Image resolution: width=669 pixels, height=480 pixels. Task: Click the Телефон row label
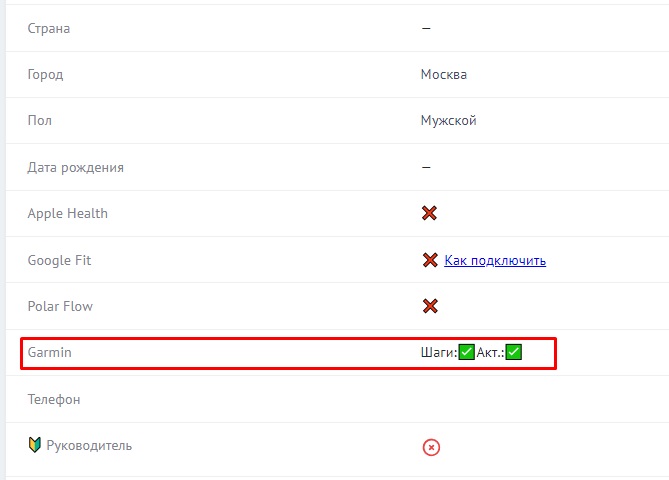click(54, 399)
